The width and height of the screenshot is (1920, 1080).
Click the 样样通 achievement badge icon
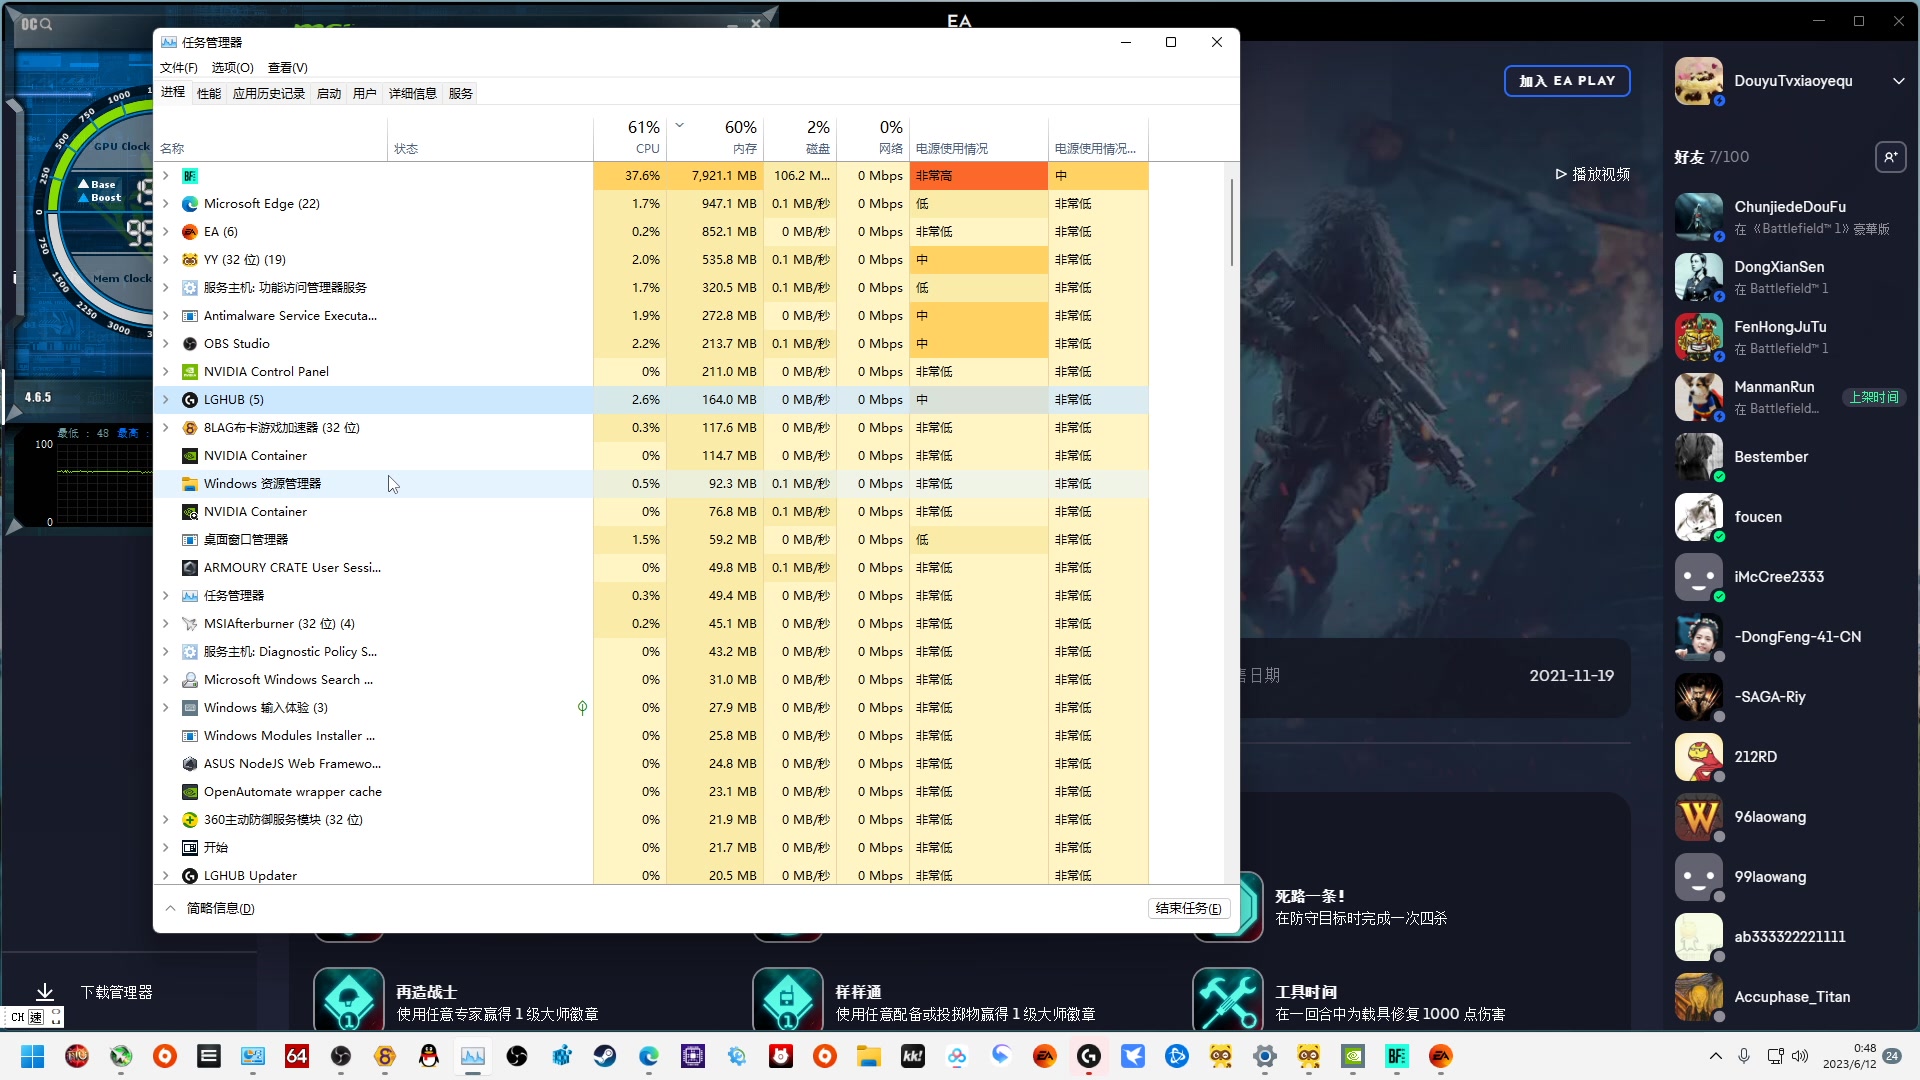click(788, 1000)
